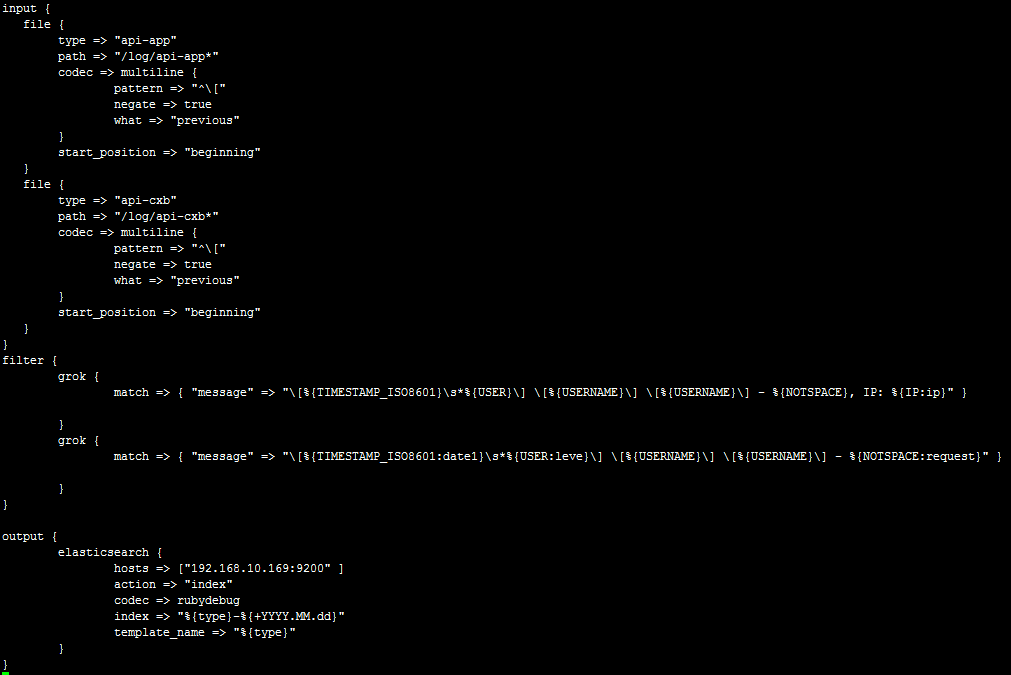Place cursor on "api-app" type value
Image resolution: width=1011 pixels, height=675 pixels.
point(145,40)
